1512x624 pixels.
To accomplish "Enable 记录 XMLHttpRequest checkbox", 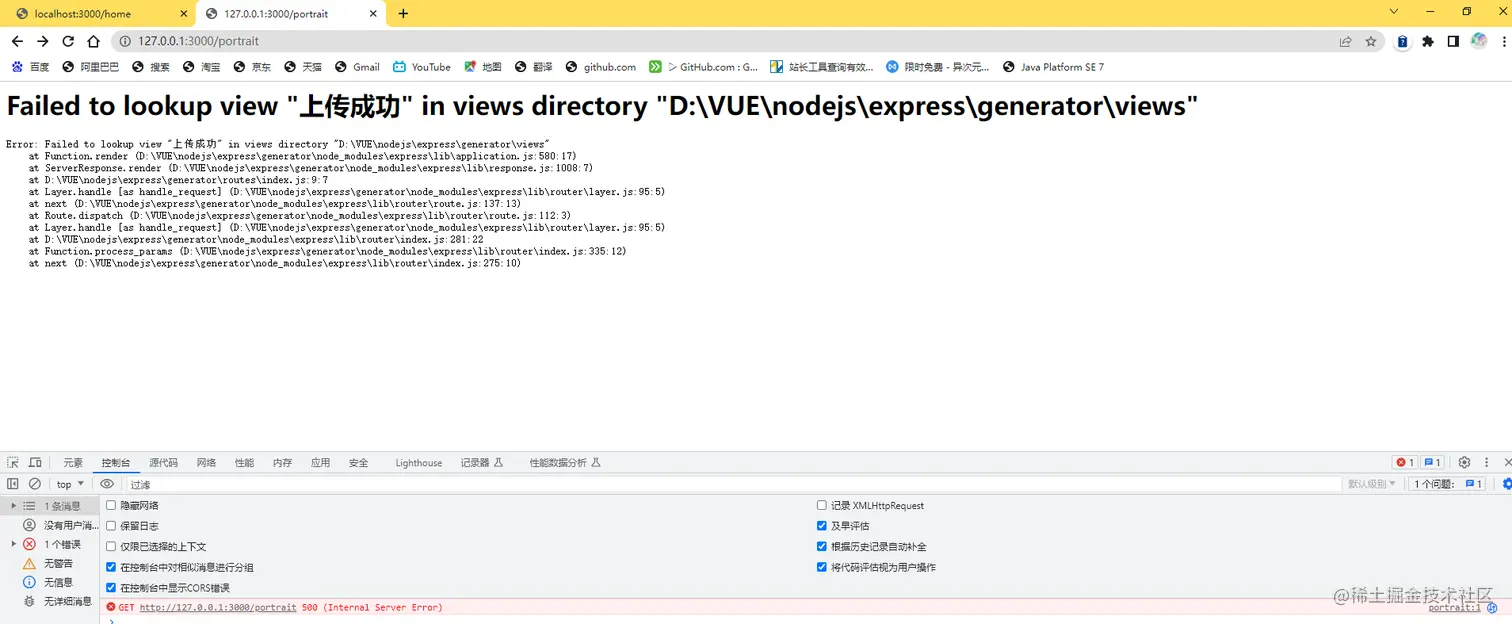I will point(822,505).
